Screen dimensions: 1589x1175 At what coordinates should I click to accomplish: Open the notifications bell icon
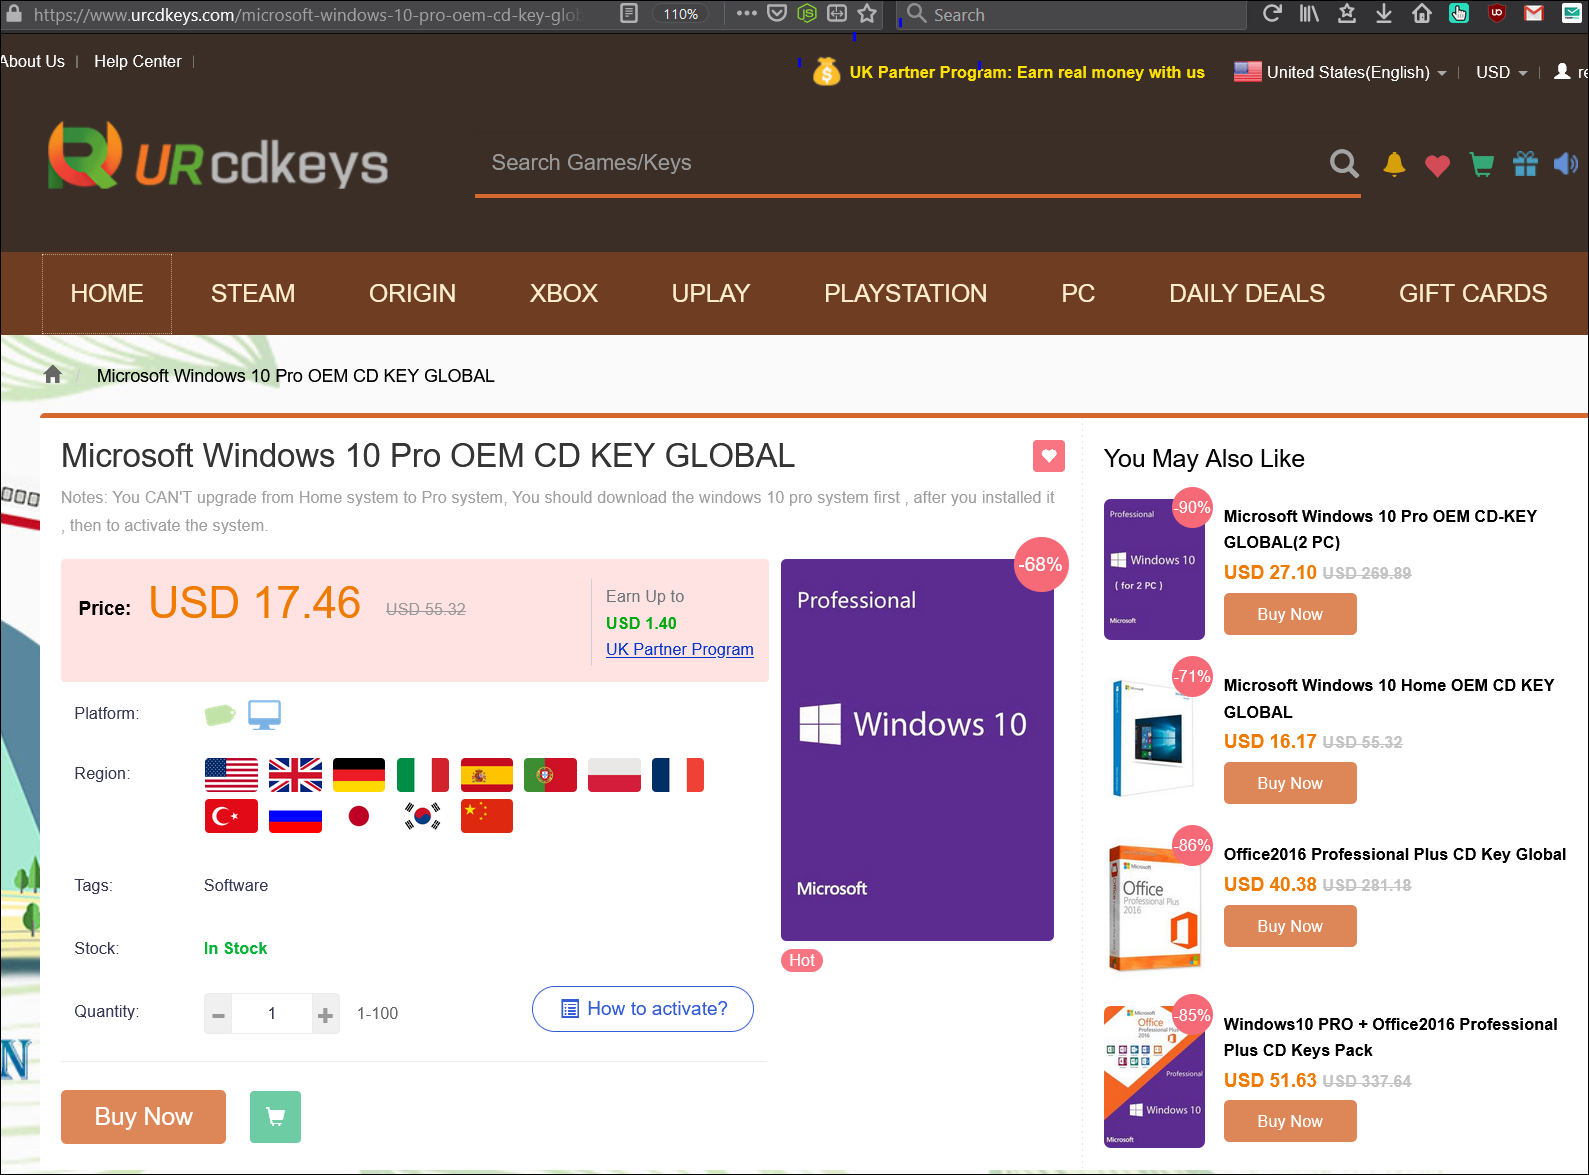coord(1394,164)
